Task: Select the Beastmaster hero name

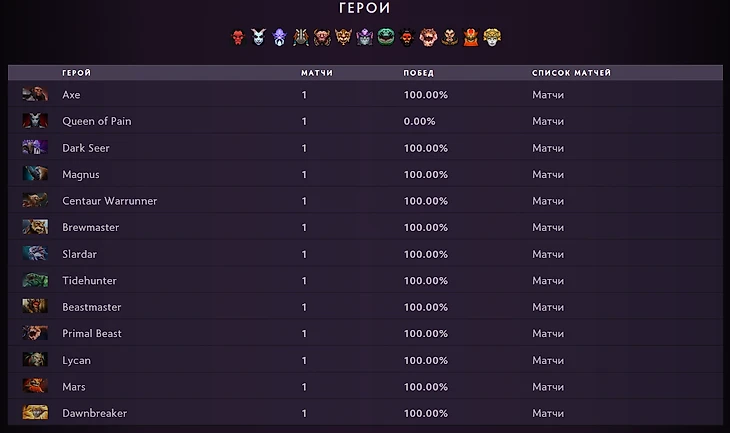Action: pyautogui.click(x=92, y=307)
